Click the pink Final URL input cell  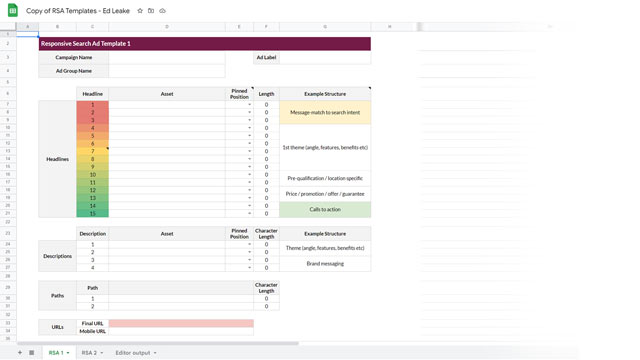click(181, 323)
